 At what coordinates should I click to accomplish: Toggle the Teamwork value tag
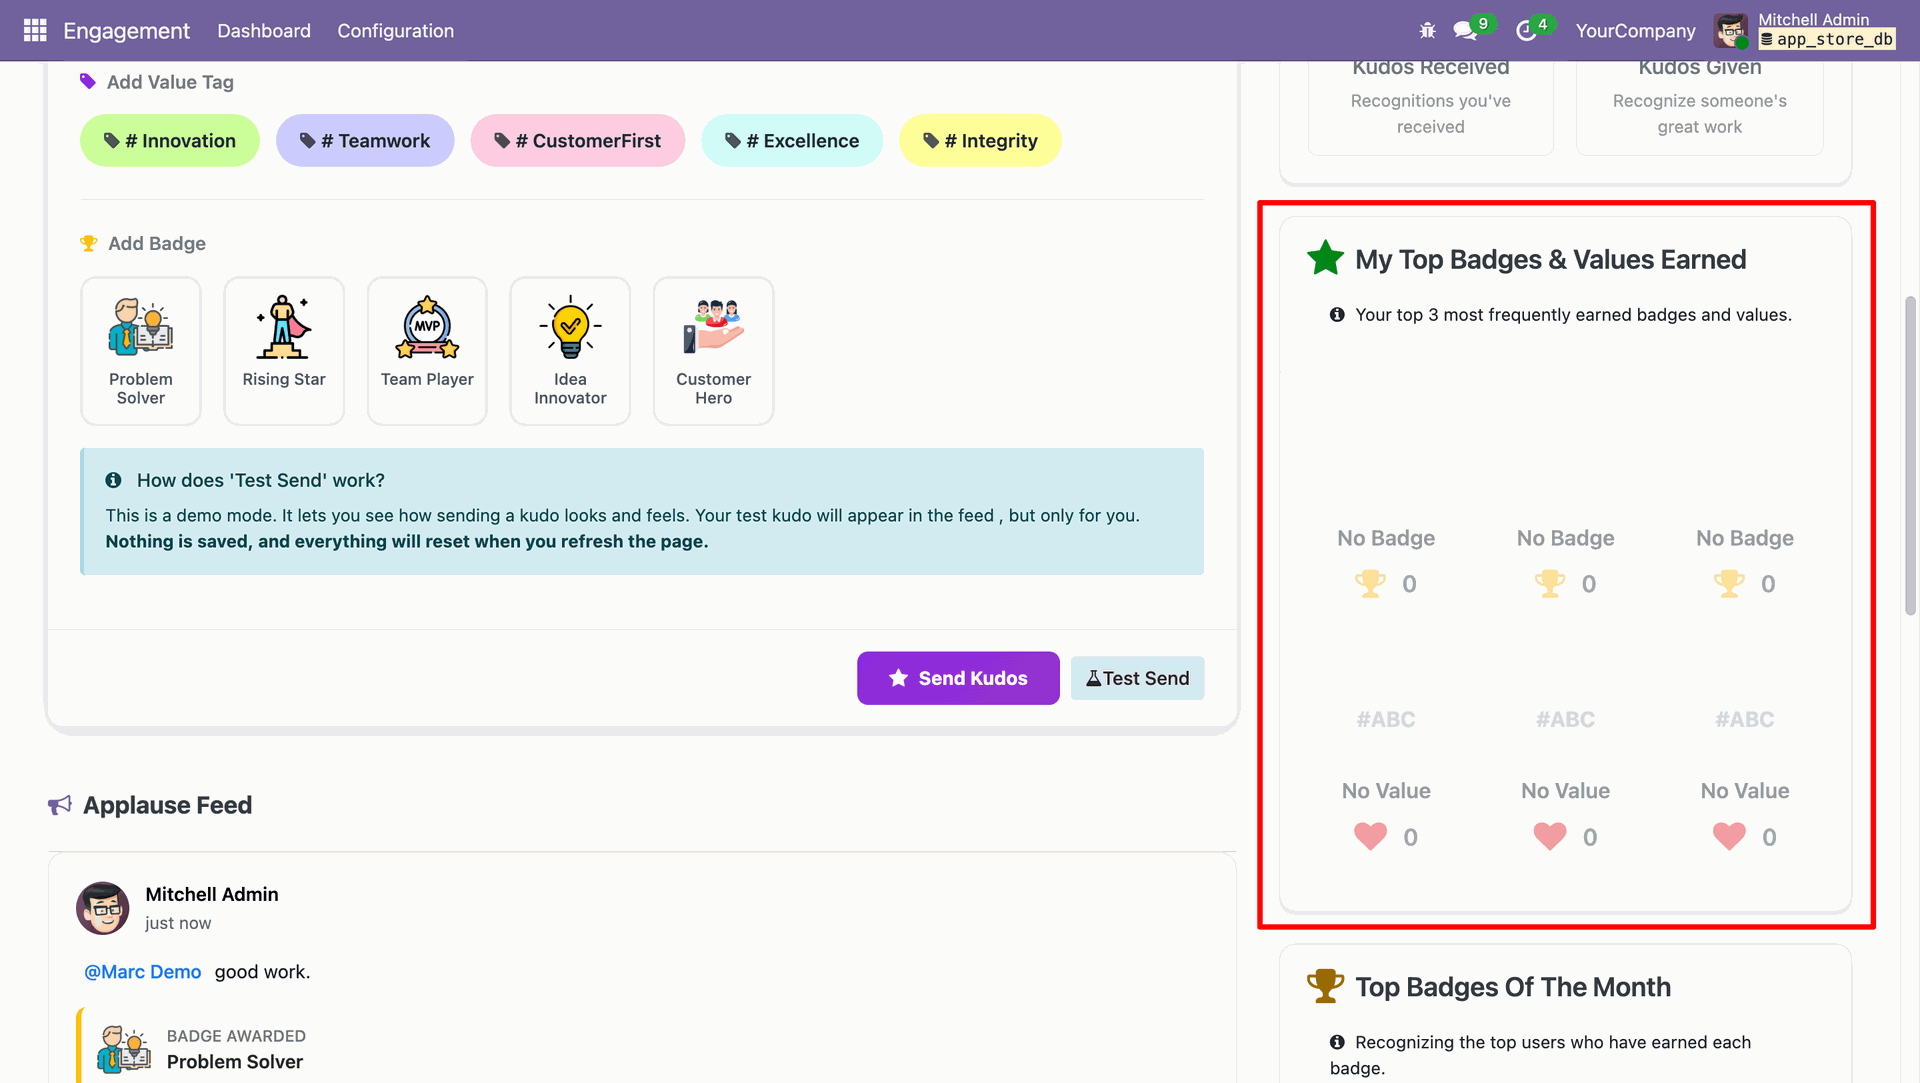[365, 141]
